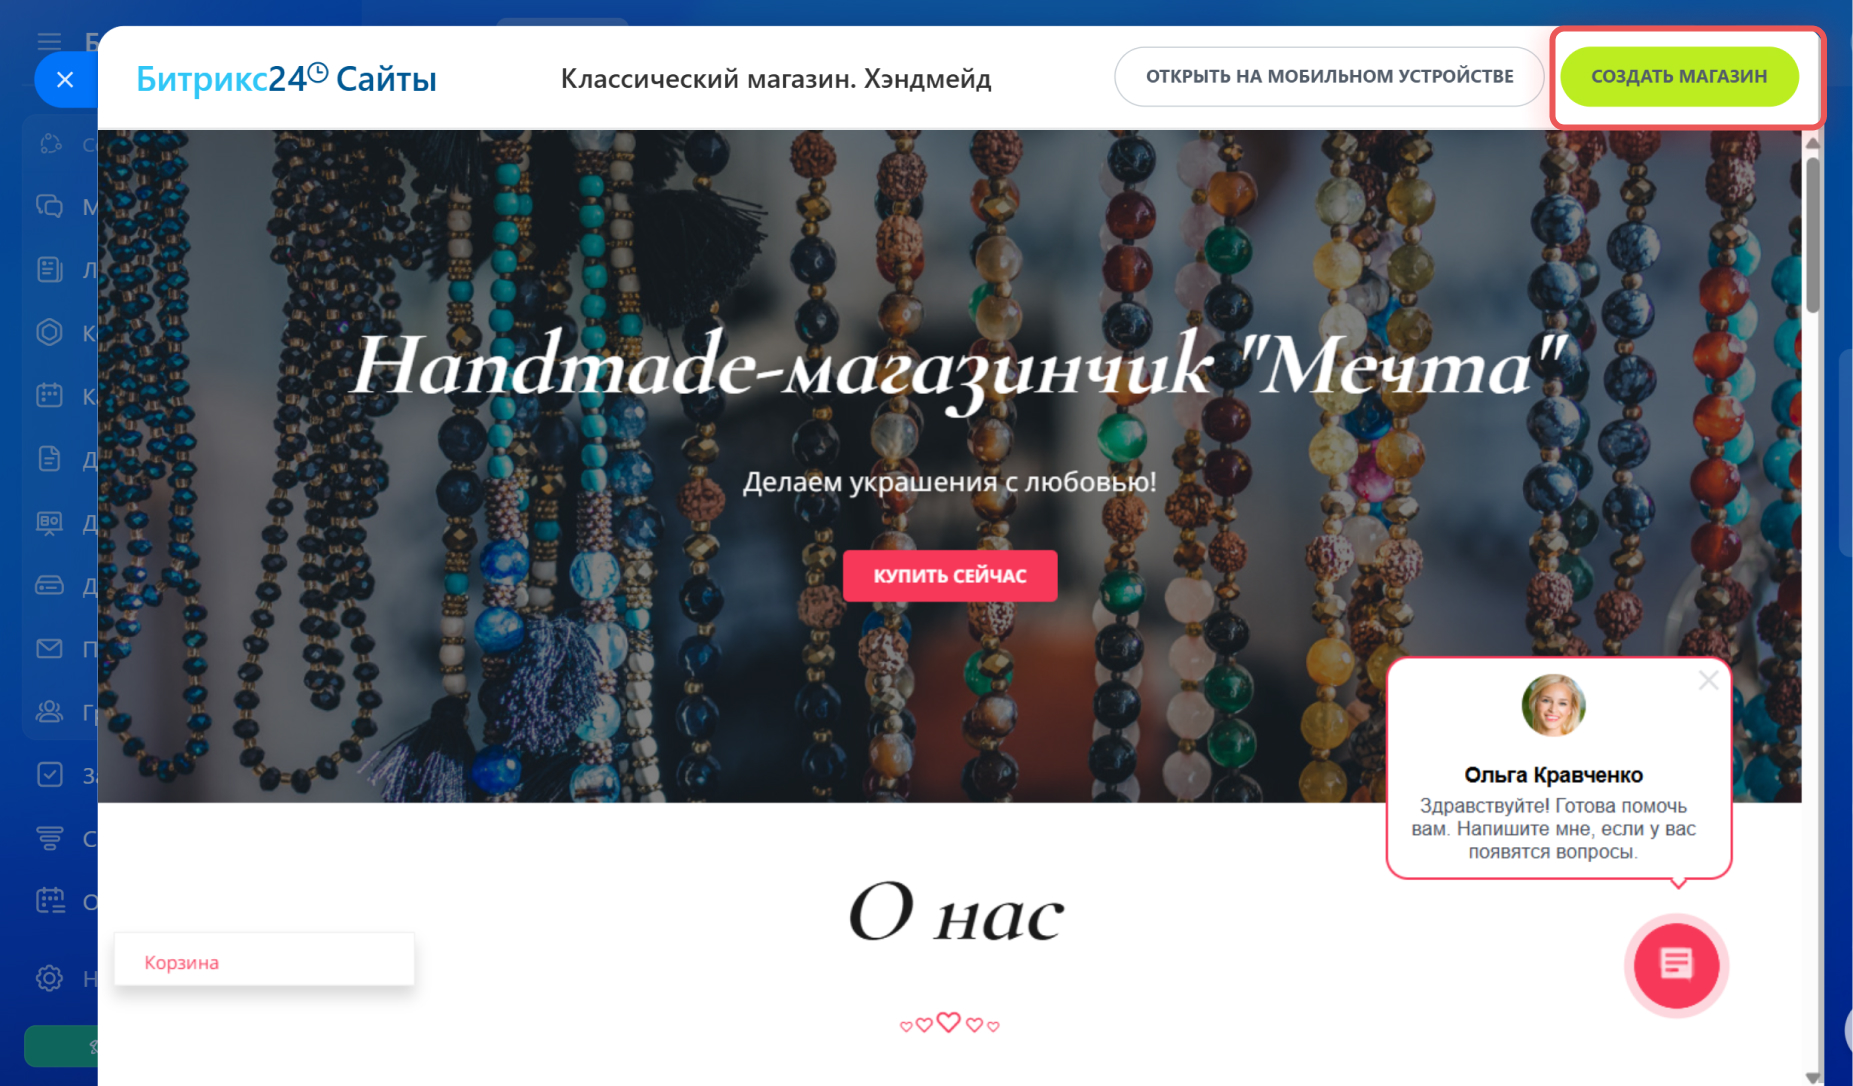
Task: Click the drive disk sidebar icon
Action: coord(49,585)
